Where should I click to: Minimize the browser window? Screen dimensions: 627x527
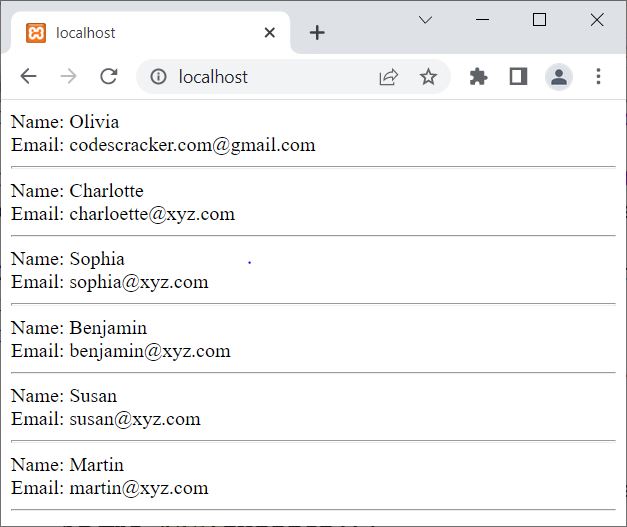point(483,20)
